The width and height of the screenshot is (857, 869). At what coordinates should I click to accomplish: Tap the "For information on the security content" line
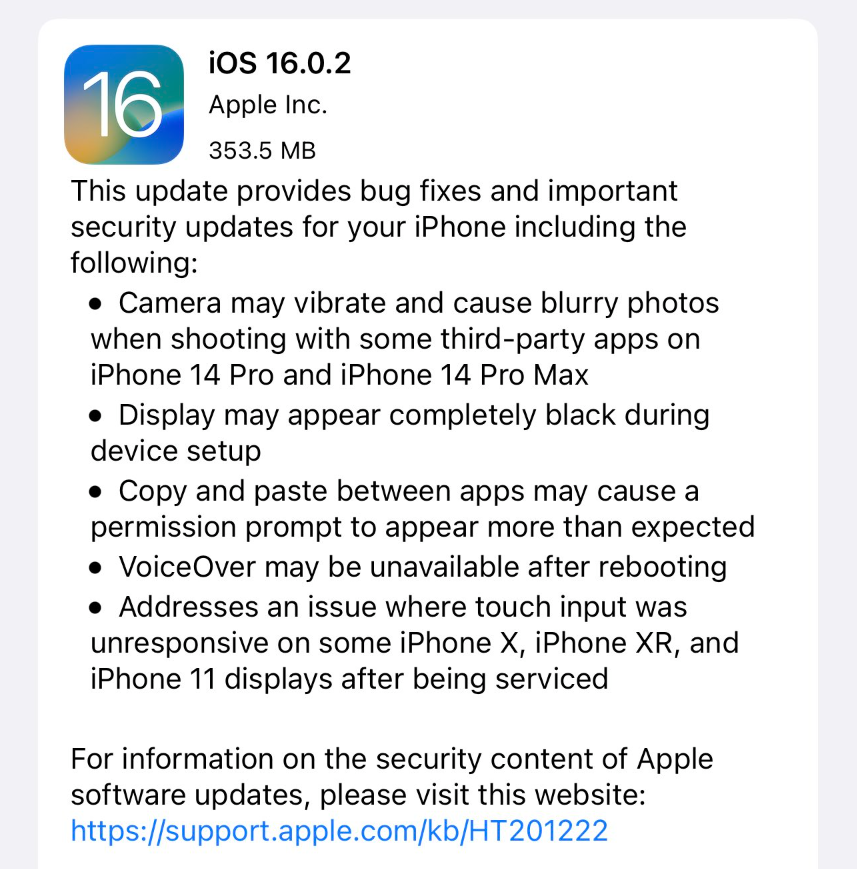pos(392,759)
